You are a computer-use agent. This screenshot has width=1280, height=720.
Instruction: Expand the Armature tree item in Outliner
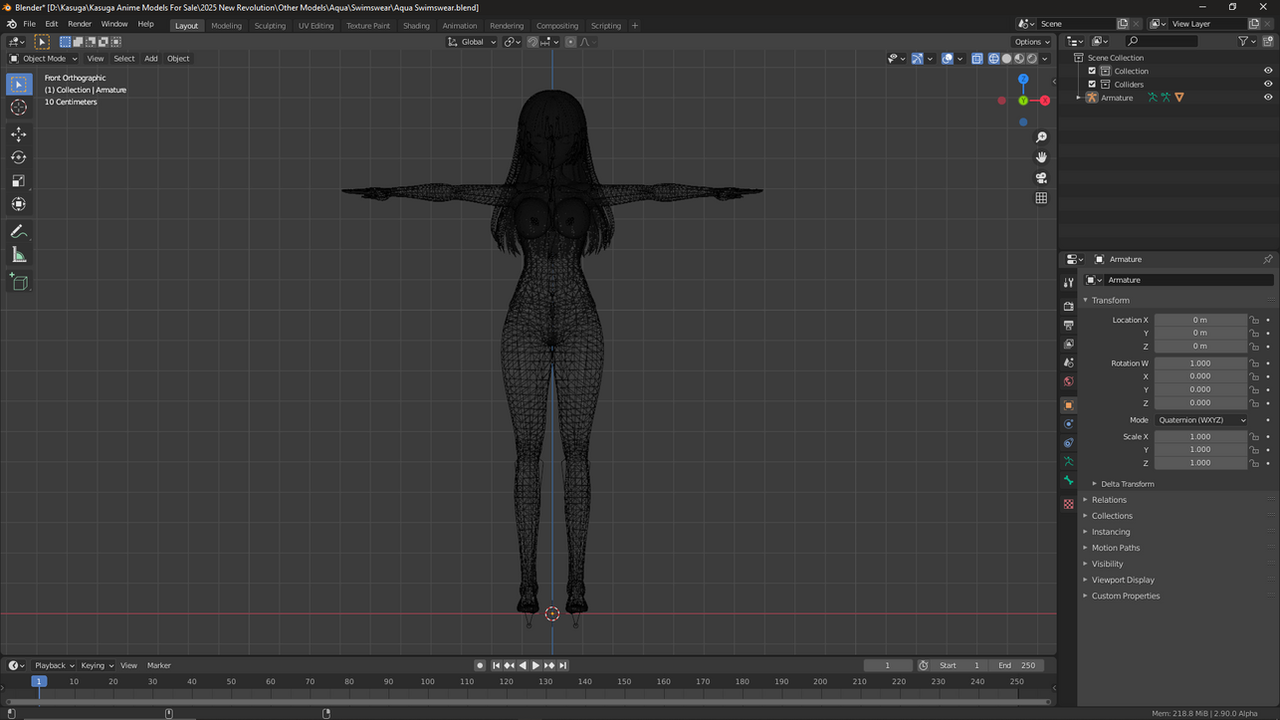1079,97
